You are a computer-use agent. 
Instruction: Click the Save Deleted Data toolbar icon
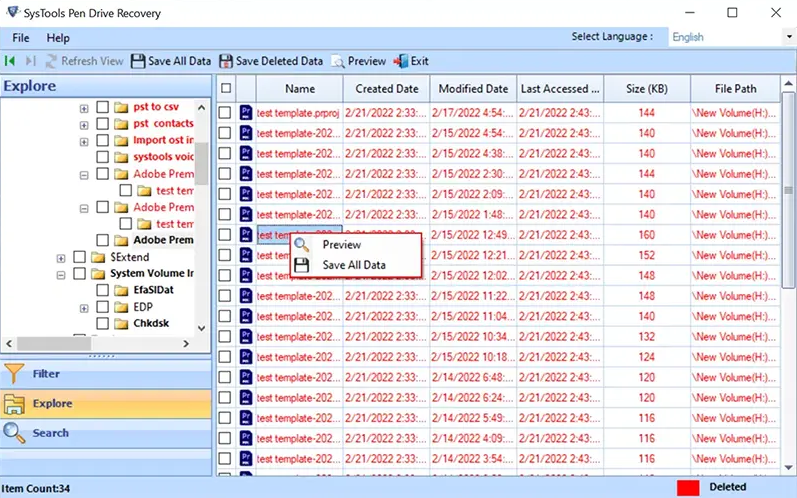(226, 61)
